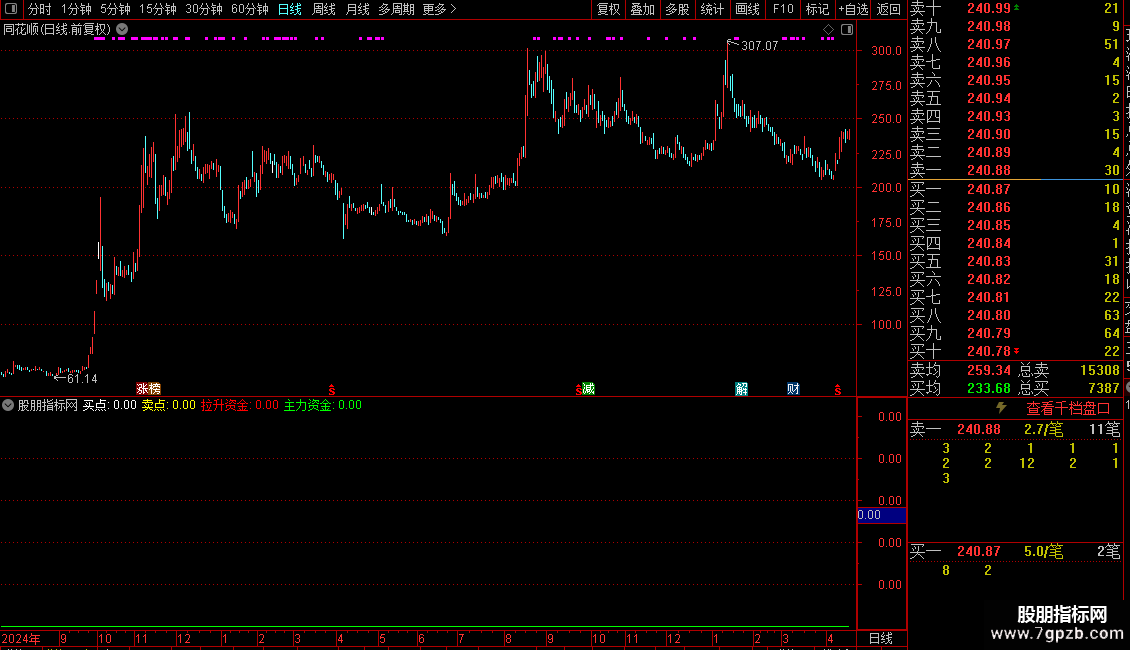Add stock via +自选 button
1130x650 pixels.
point(854,9)
